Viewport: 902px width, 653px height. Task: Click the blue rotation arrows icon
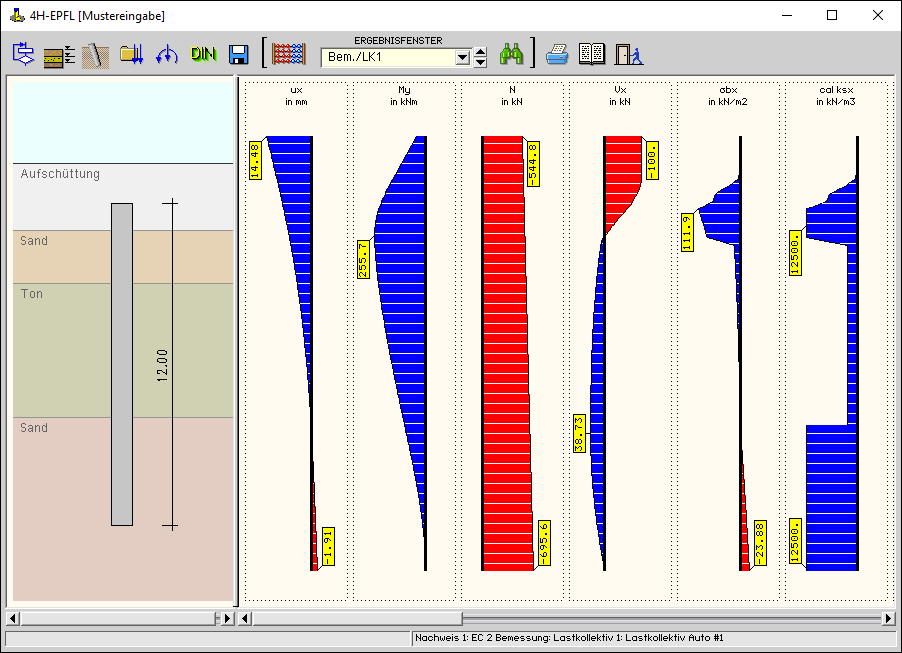point(167,54)
